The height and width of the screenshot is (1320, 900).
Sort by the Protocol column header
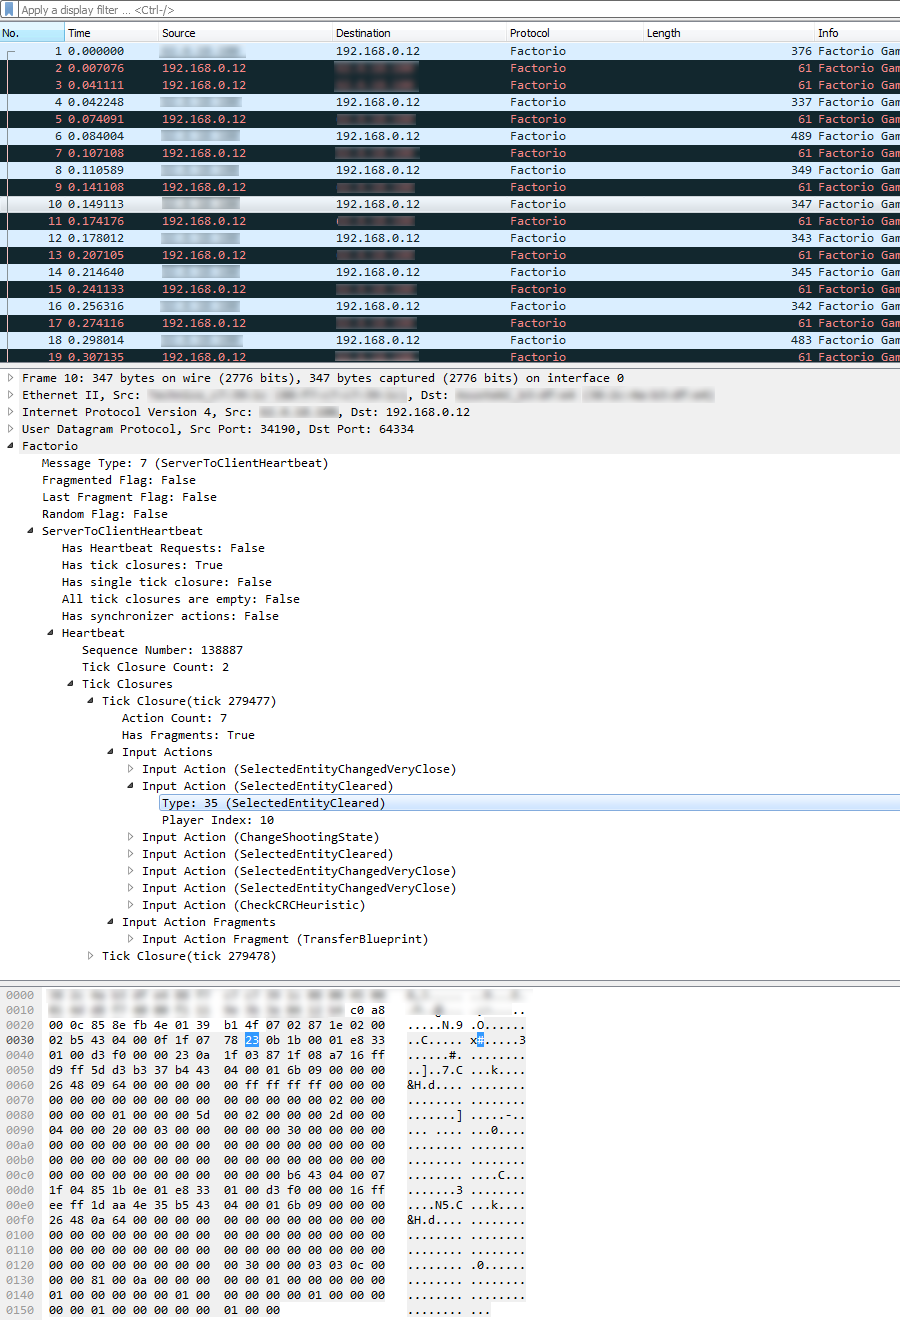575,33
